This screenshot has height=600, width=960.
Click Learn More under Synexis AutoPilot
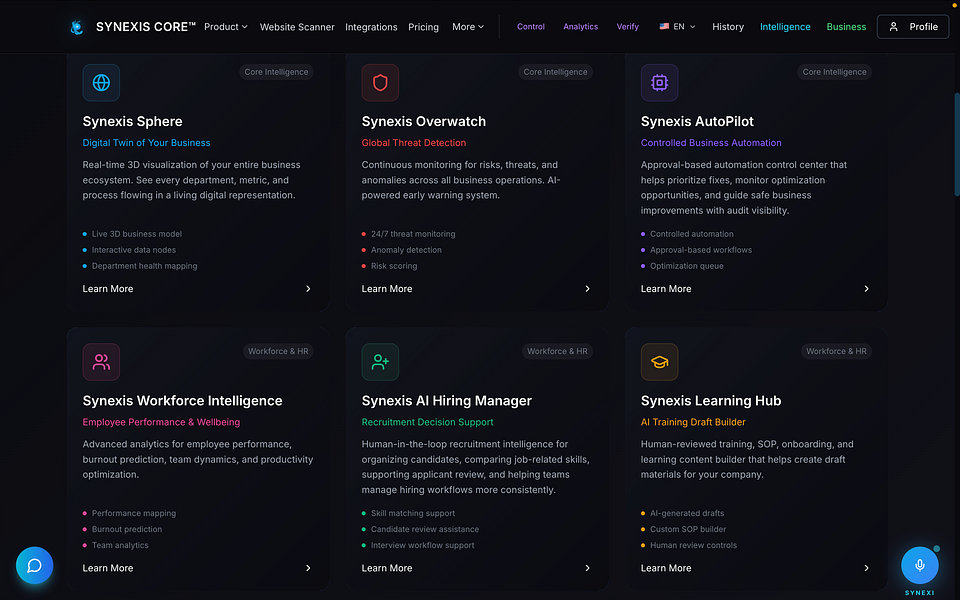(x=666, y=289)
